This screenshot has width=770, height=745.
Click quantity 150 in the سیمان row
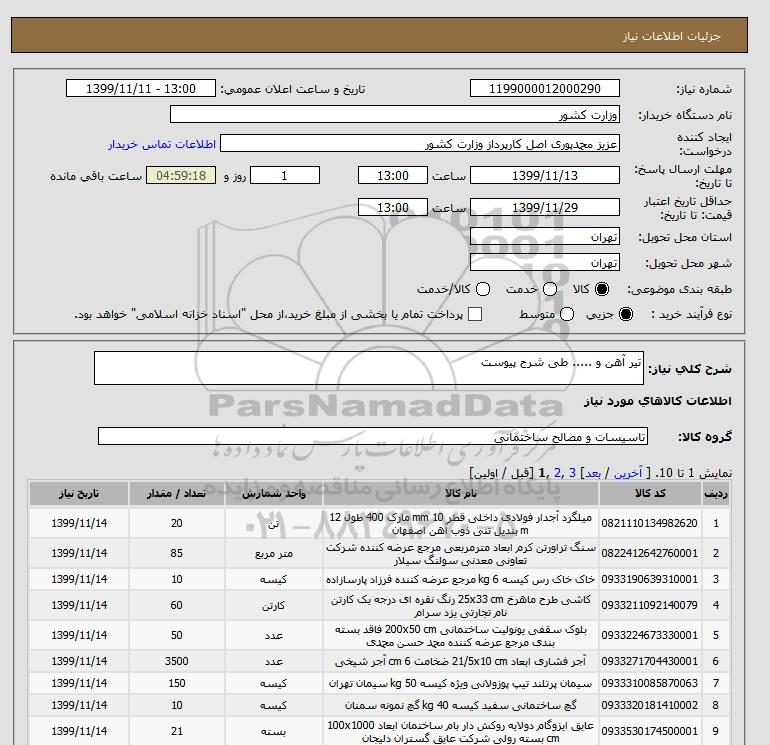[x=176, y=683]
